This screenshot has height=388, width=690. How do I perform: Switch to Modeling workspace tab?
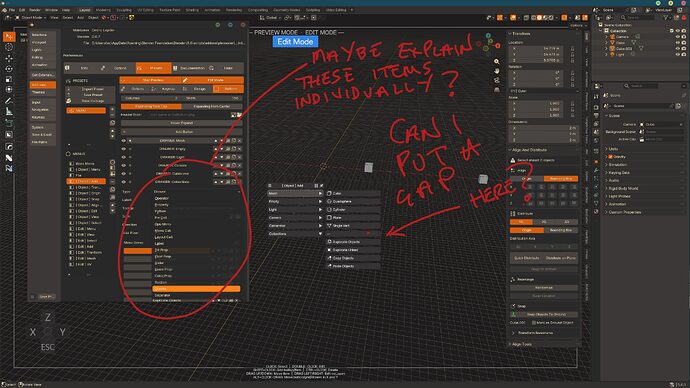[103, 10]
